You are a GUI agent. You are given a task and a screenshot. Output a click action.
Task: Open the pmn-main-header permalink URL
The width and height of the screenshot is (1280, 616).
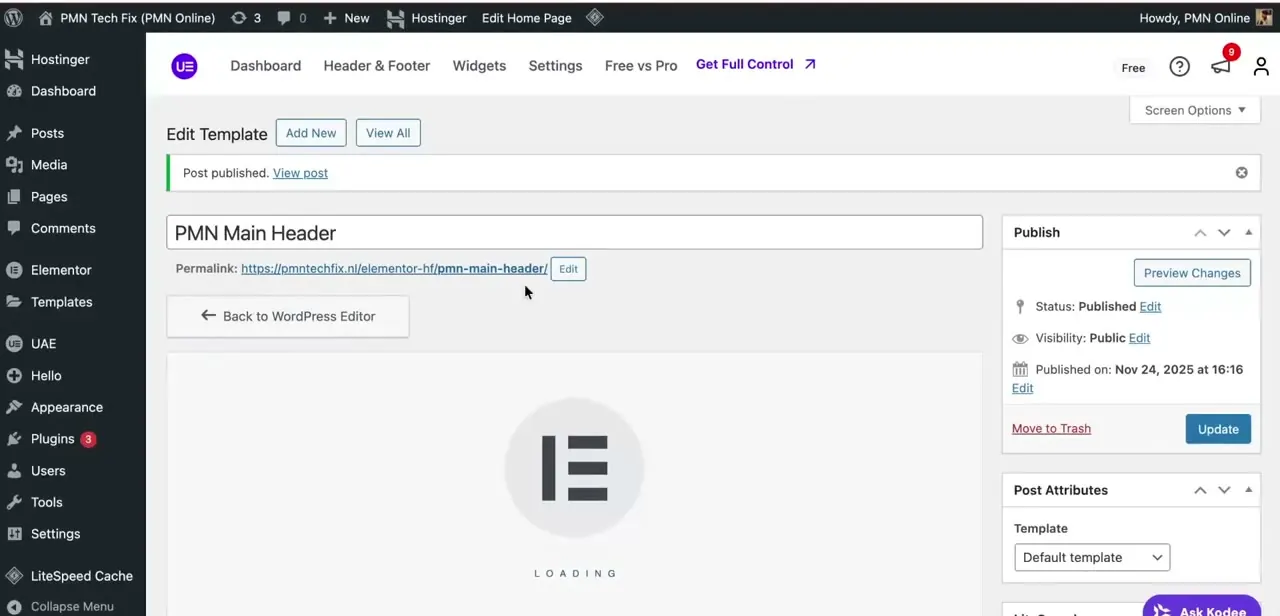coord(394,269)
